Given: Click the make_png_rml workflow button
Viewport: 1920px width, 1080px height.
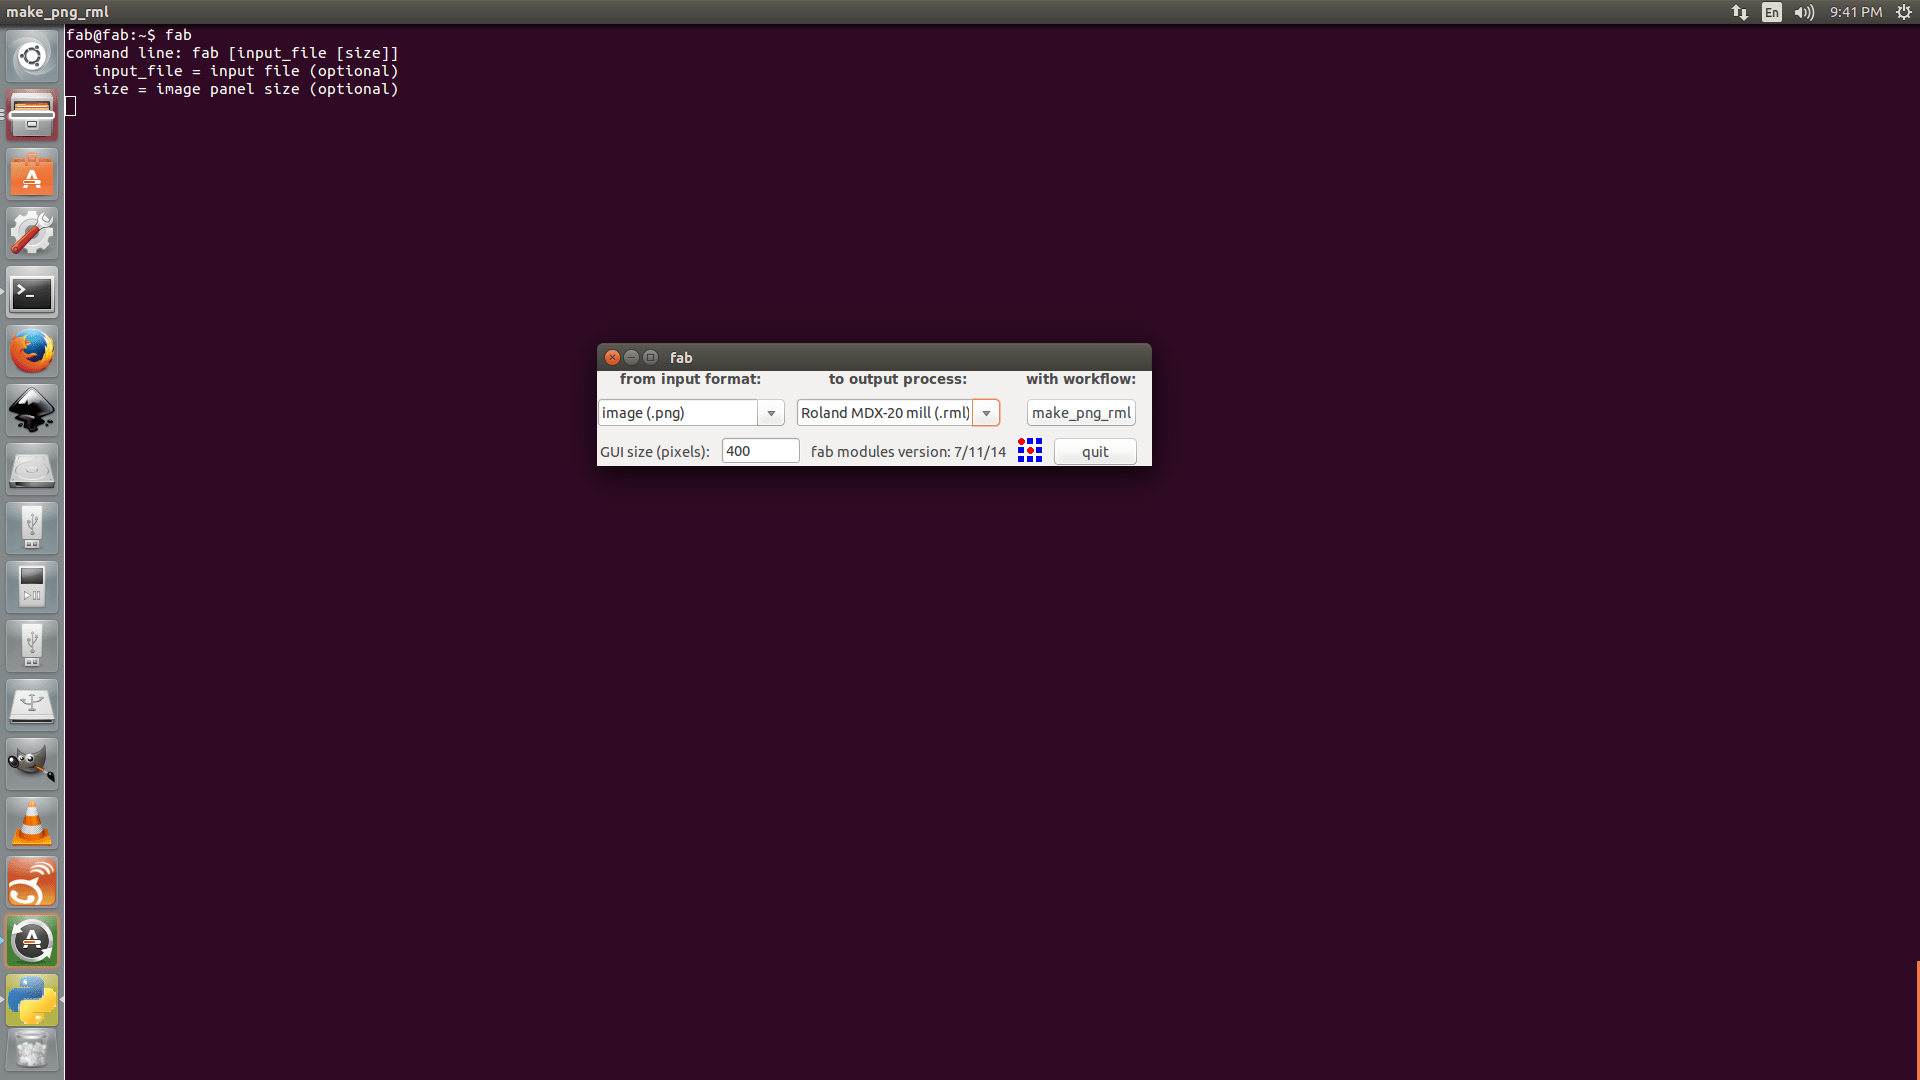Looking at the screenshot, I should pyautogui.click(x=1080, y=413).
